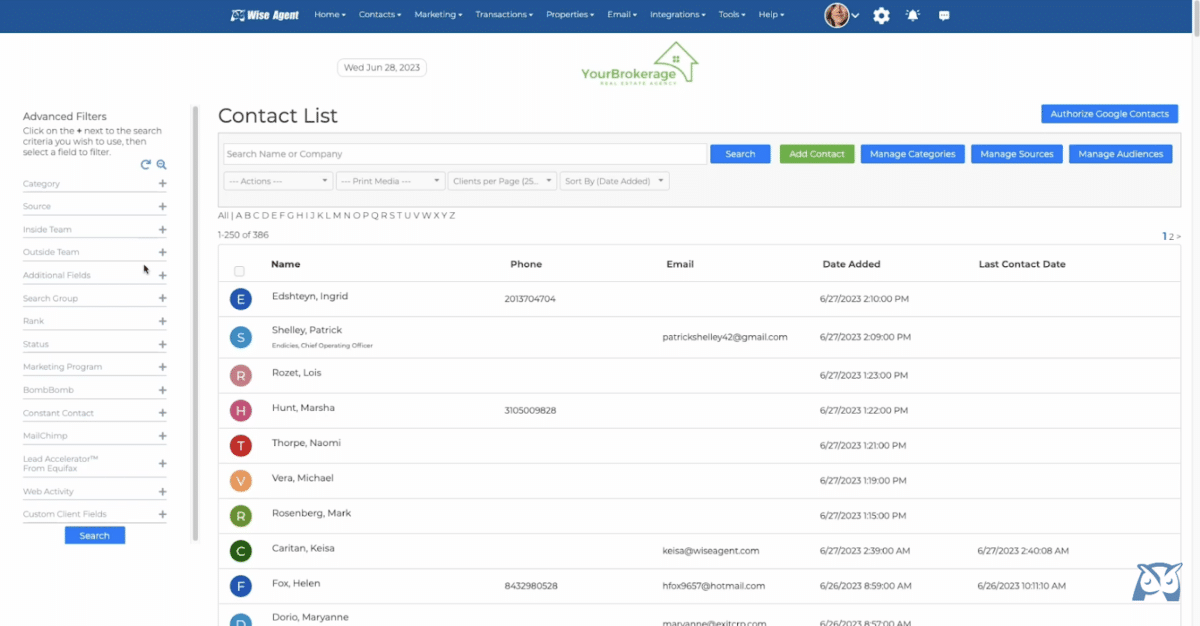Click the Wed Jun 28, 2023 date badge
The image size is (1200, 626).
pos(382,68)
